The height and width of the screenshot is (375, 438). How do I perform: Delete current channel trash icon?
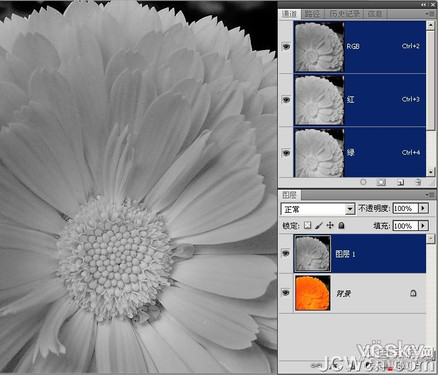tap(418, 182)
